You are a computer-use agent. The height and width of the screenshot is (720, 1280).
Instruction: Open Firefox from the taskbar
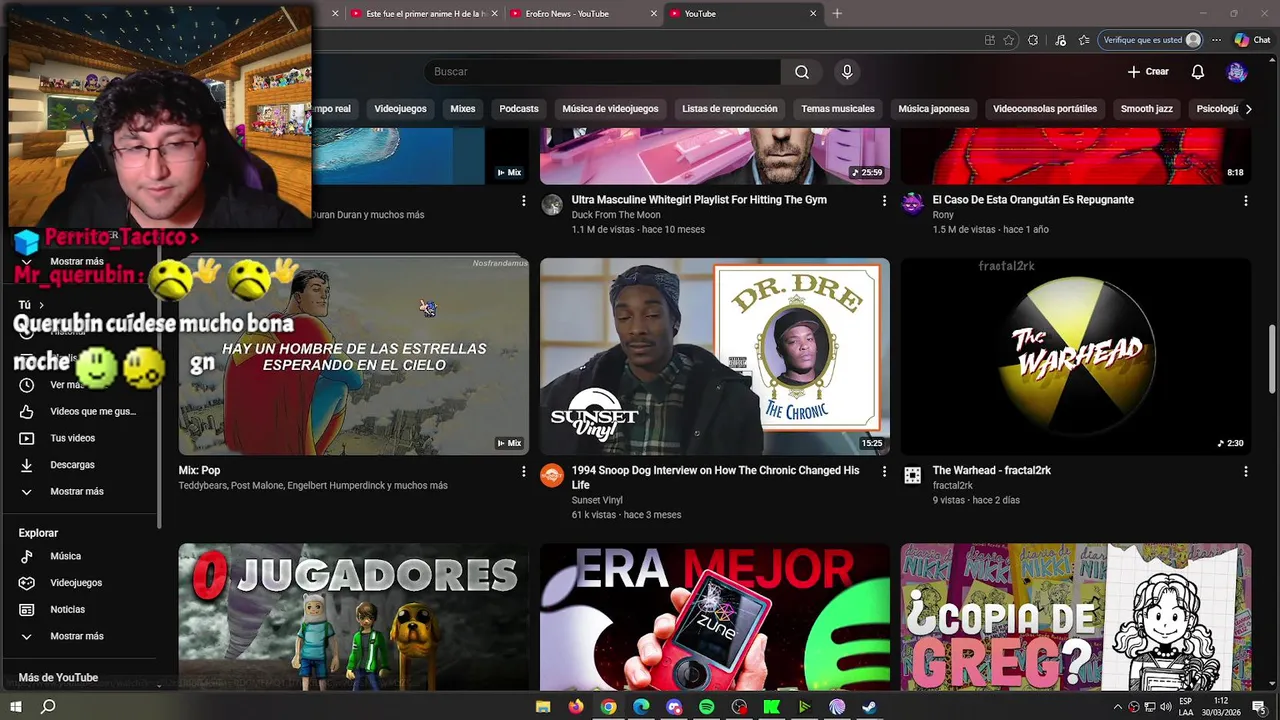tap(576, 707)
